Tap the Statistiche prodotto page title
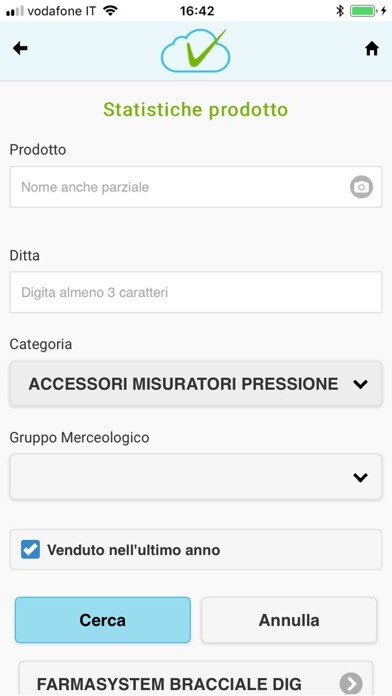This screenshot has height=696, width=392. [196, 110]
